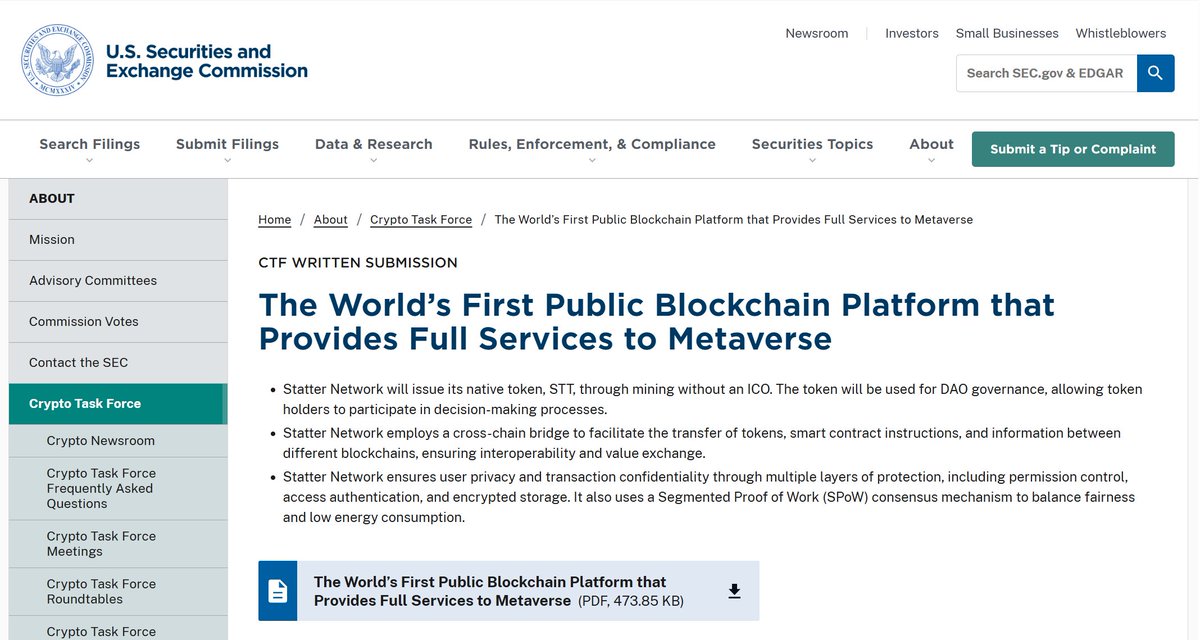Click the page heading about Metaverse platform

pyautogui.click(x=656, y=321)
